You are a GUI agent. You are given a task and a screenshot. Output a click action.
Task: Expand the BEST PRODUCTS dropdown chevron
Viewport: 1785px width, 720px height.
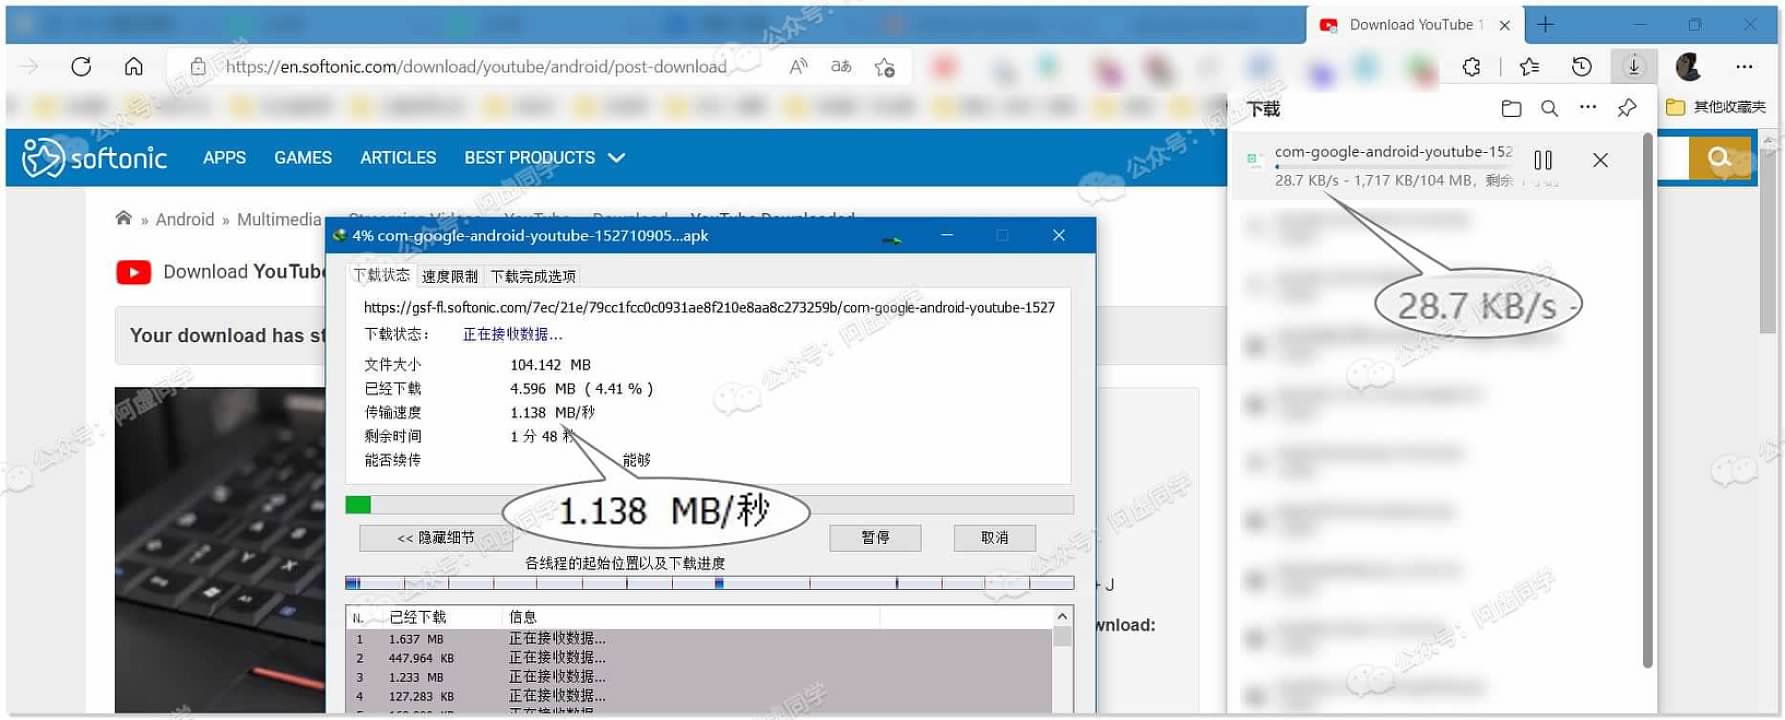click(617, 158)
